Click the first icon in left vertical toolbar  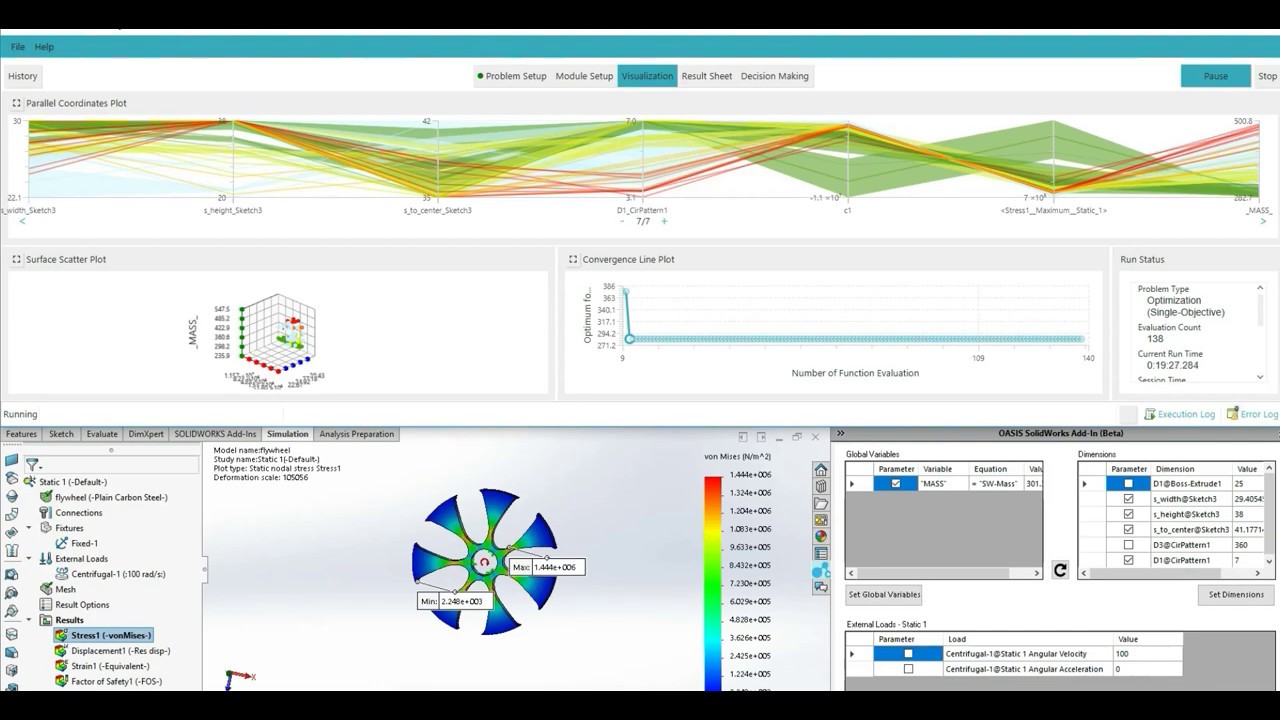(x=11, y=461)
